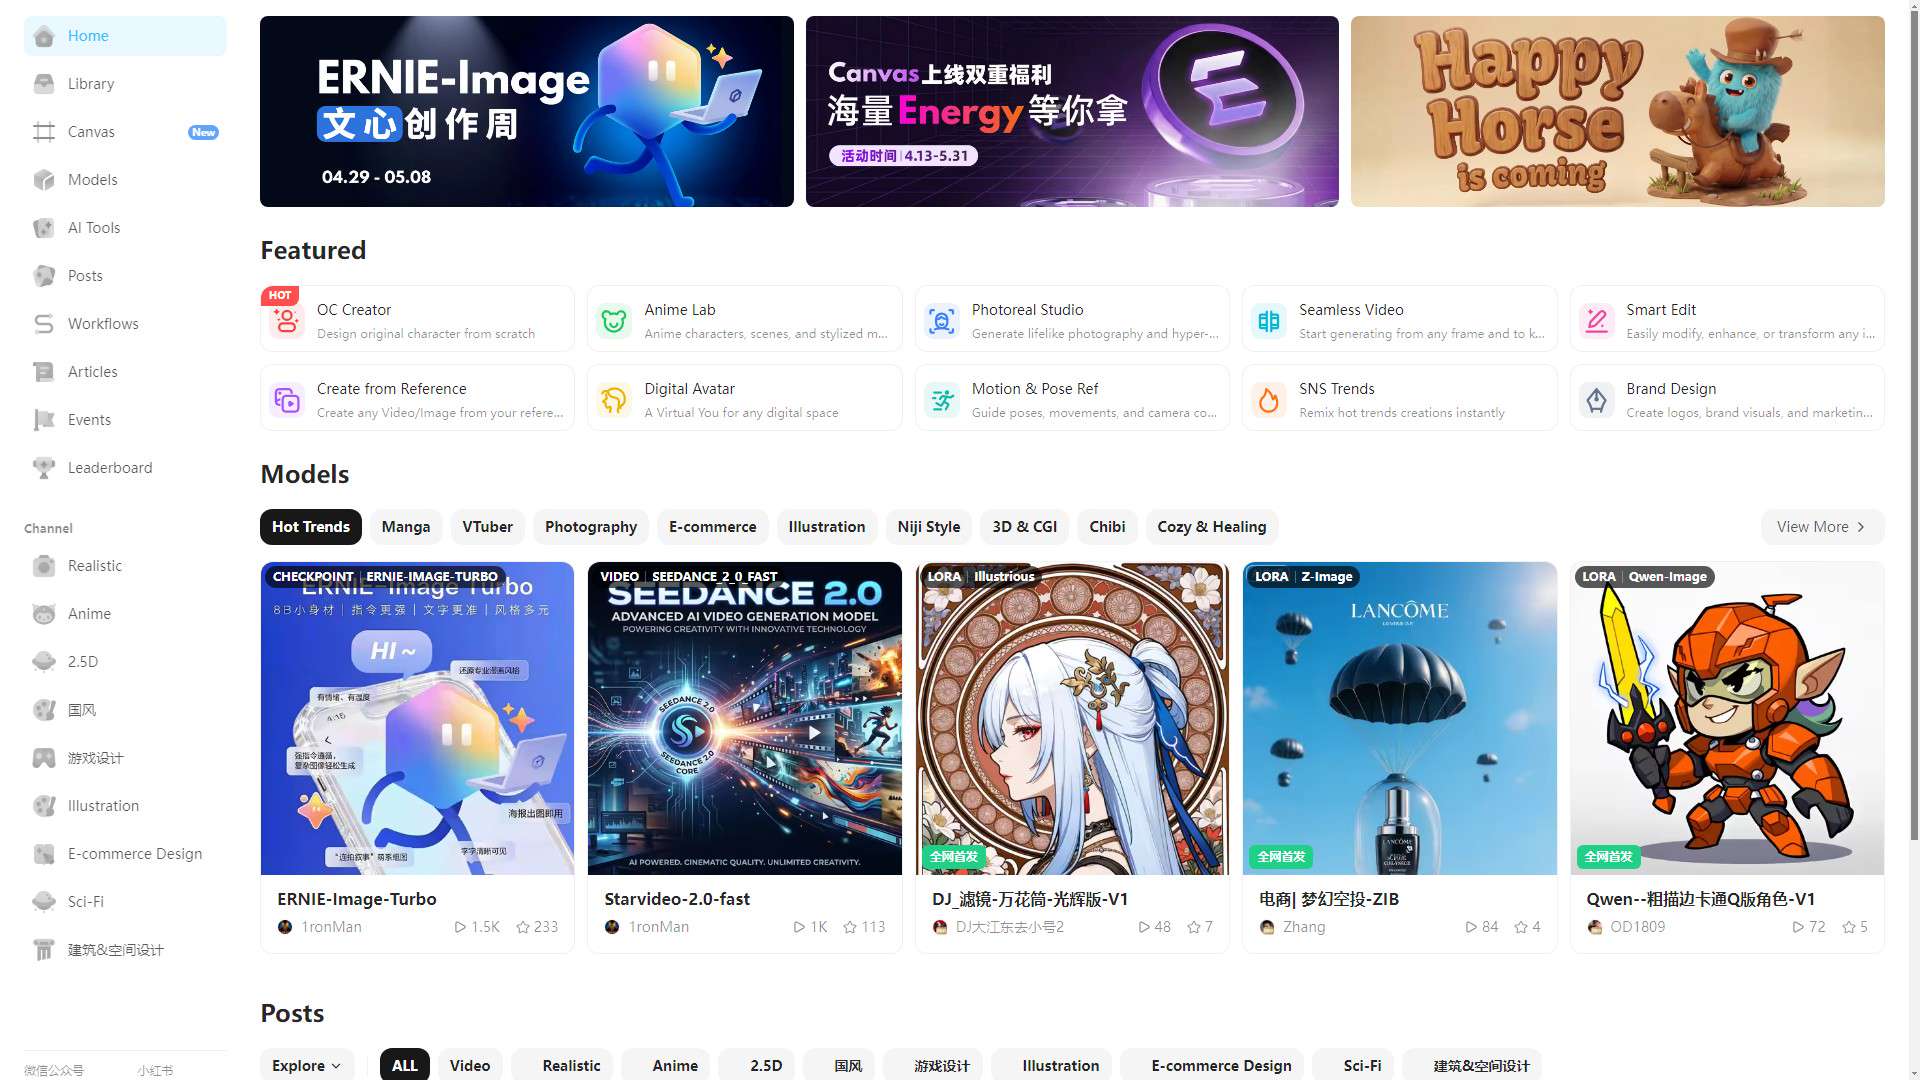The height and width of the screenshot is (1080, 1920).
Task: Switch to the Niji Style tab
Action: point(929,527)
